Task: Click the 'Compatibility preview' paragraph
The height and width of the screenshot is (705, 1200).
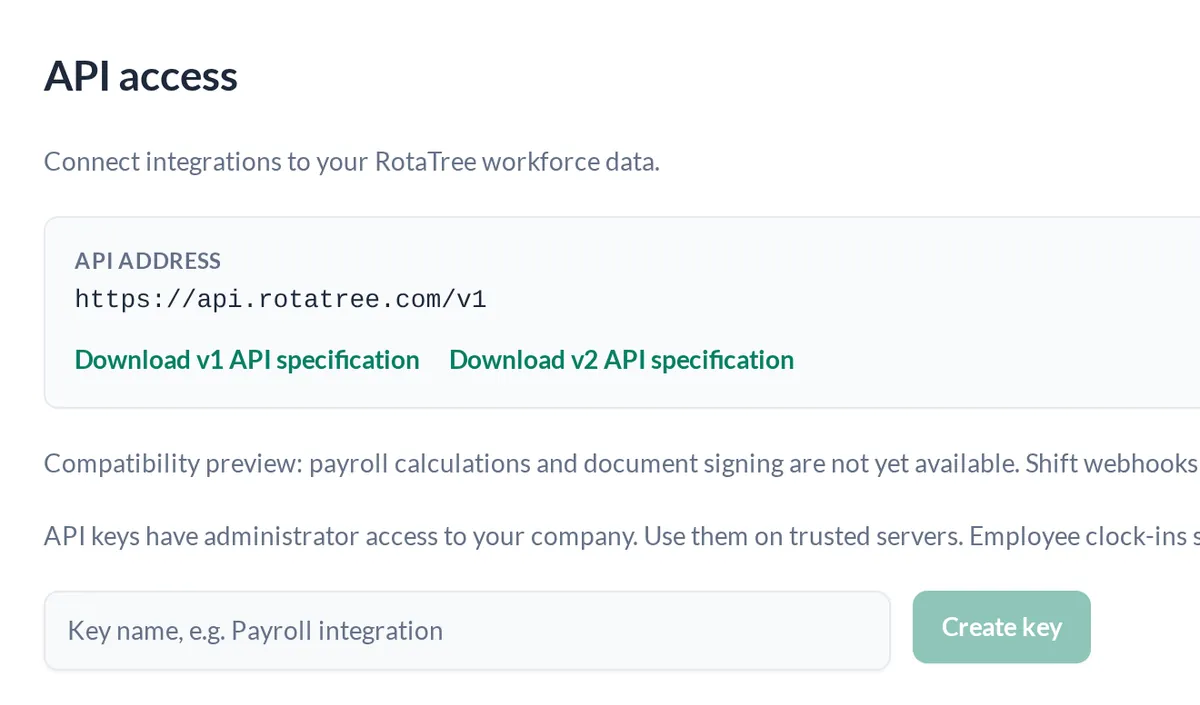Action: [622, 464]
